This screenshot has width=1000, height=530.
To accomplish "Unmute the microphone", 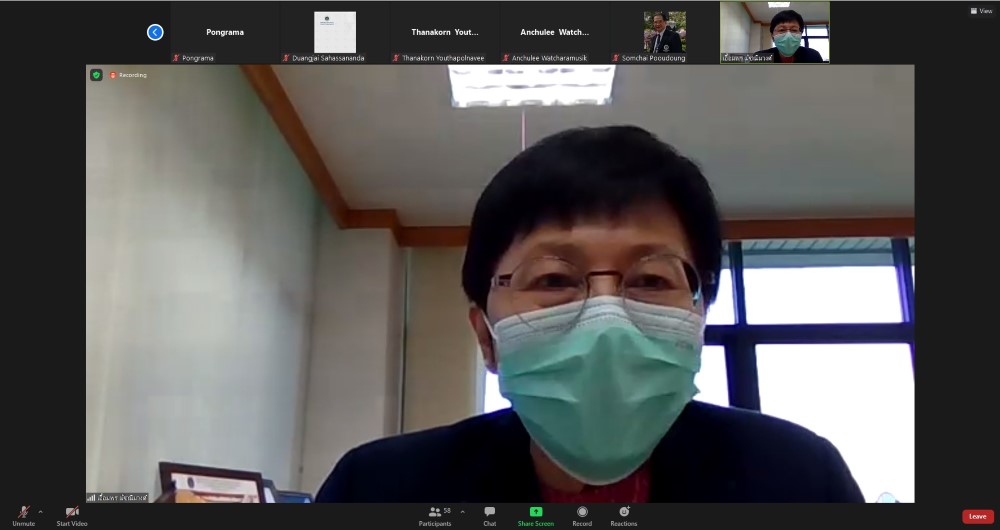I will pos(23,514).
